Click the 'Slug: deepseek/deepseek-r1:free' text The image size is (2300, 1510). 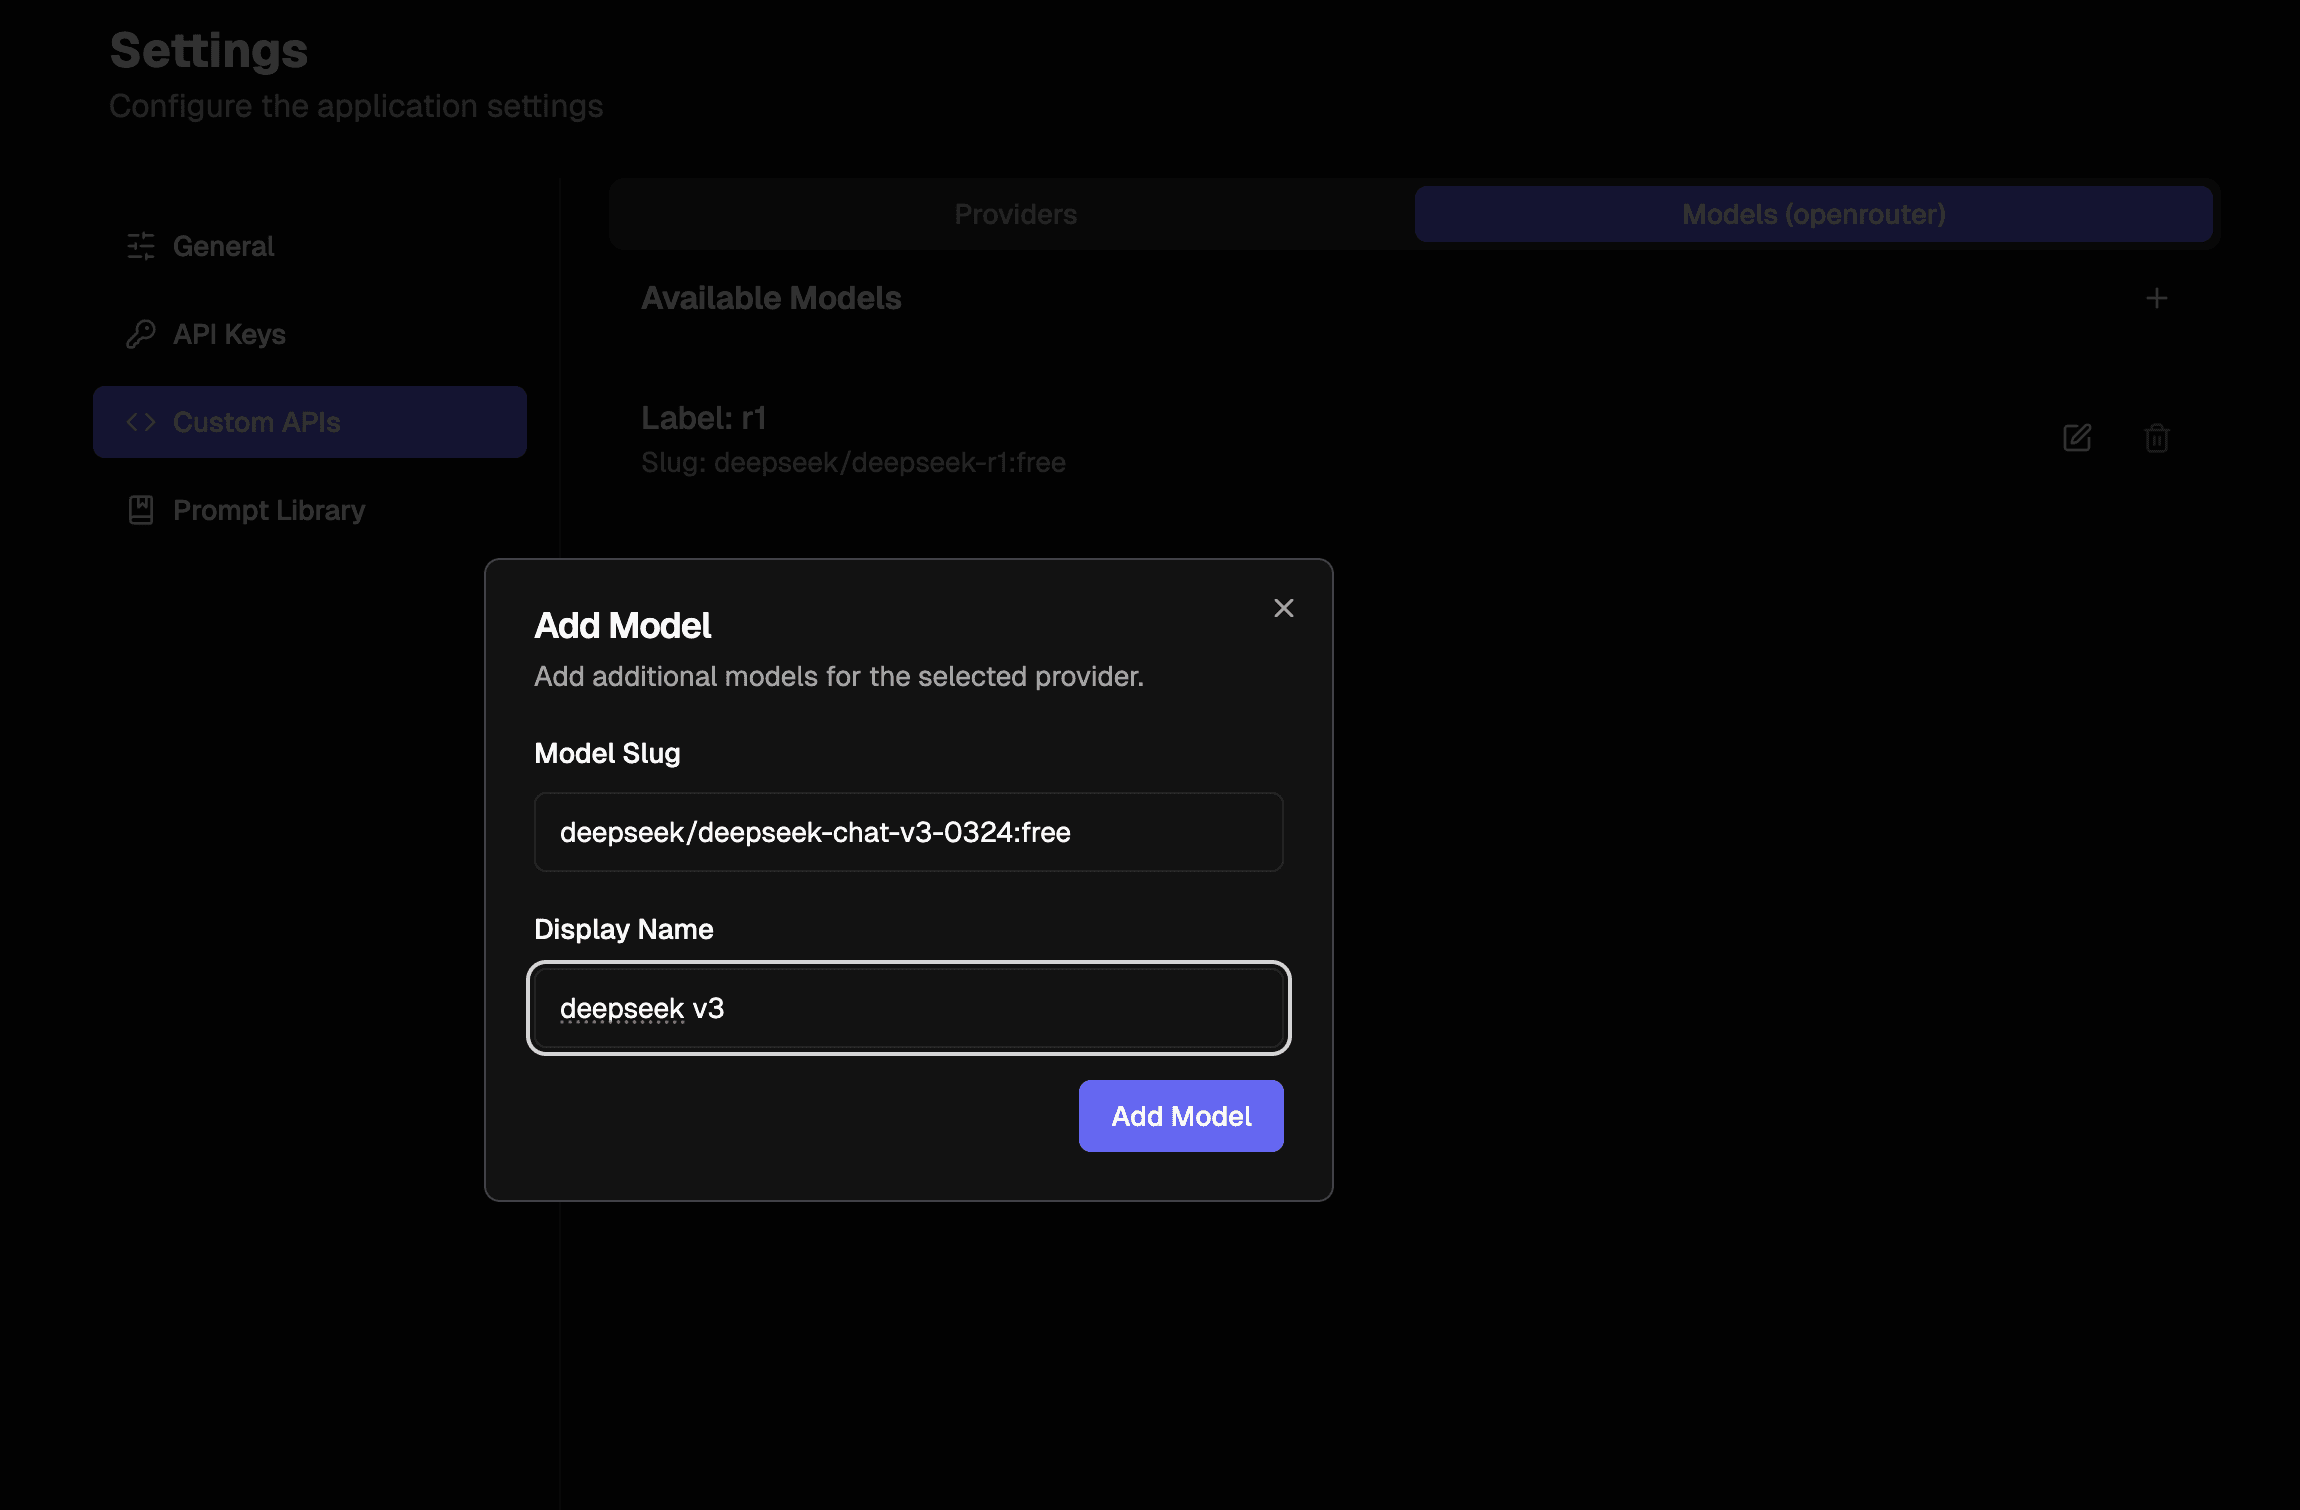pyautogui.click(x=853, y=462)
